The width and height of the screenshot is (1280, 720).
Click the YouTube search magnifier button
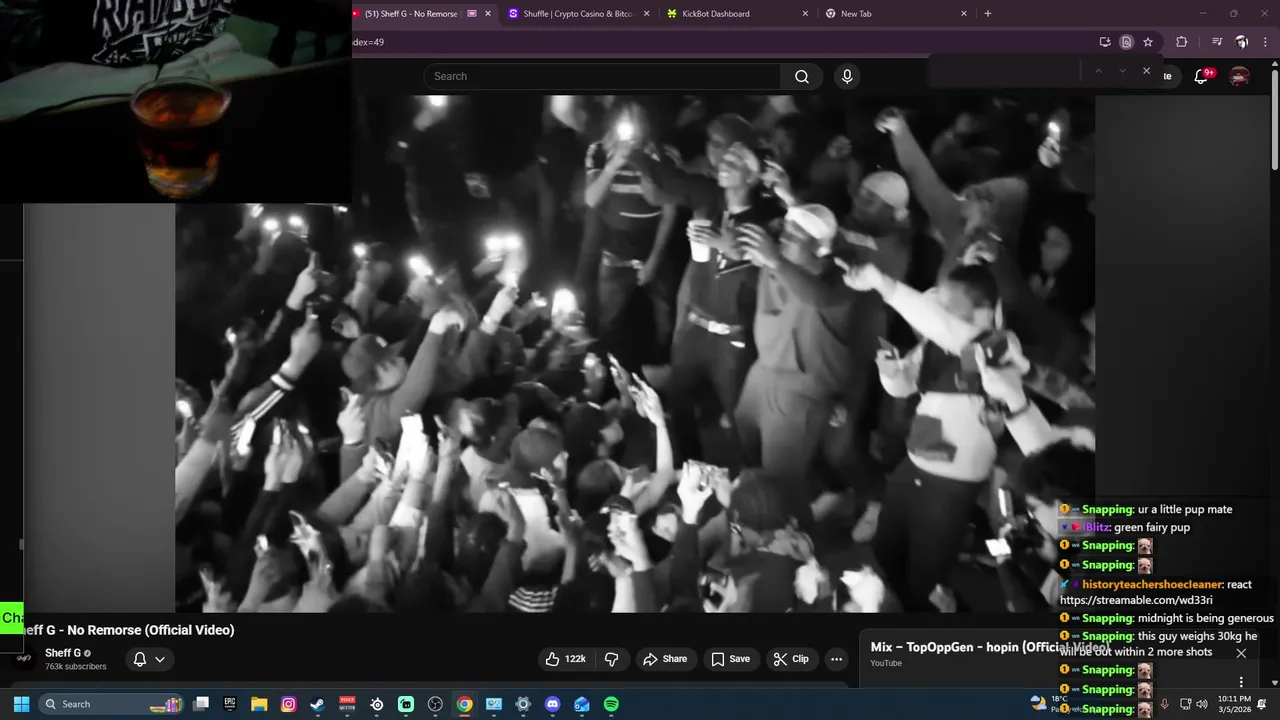pyautogui.click(x=802, y=76)
